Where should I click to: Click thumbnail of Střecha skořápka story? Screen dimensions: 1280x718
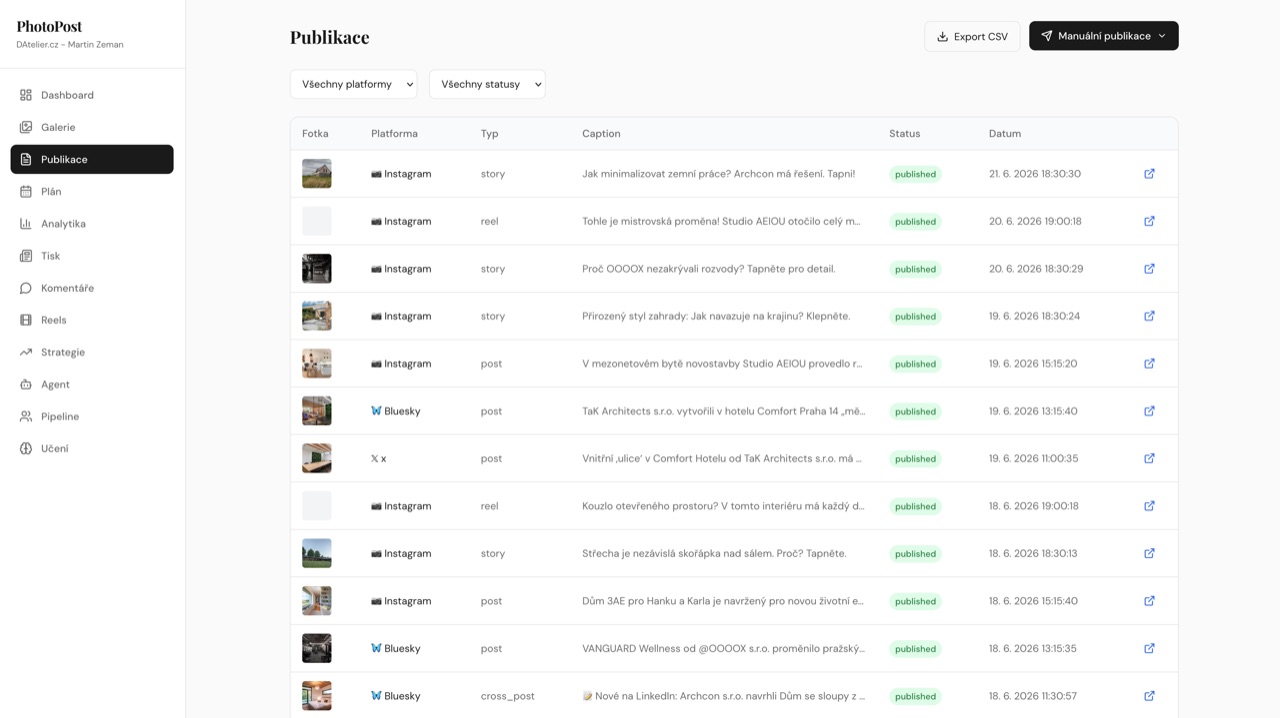click(x=317, y=554)
